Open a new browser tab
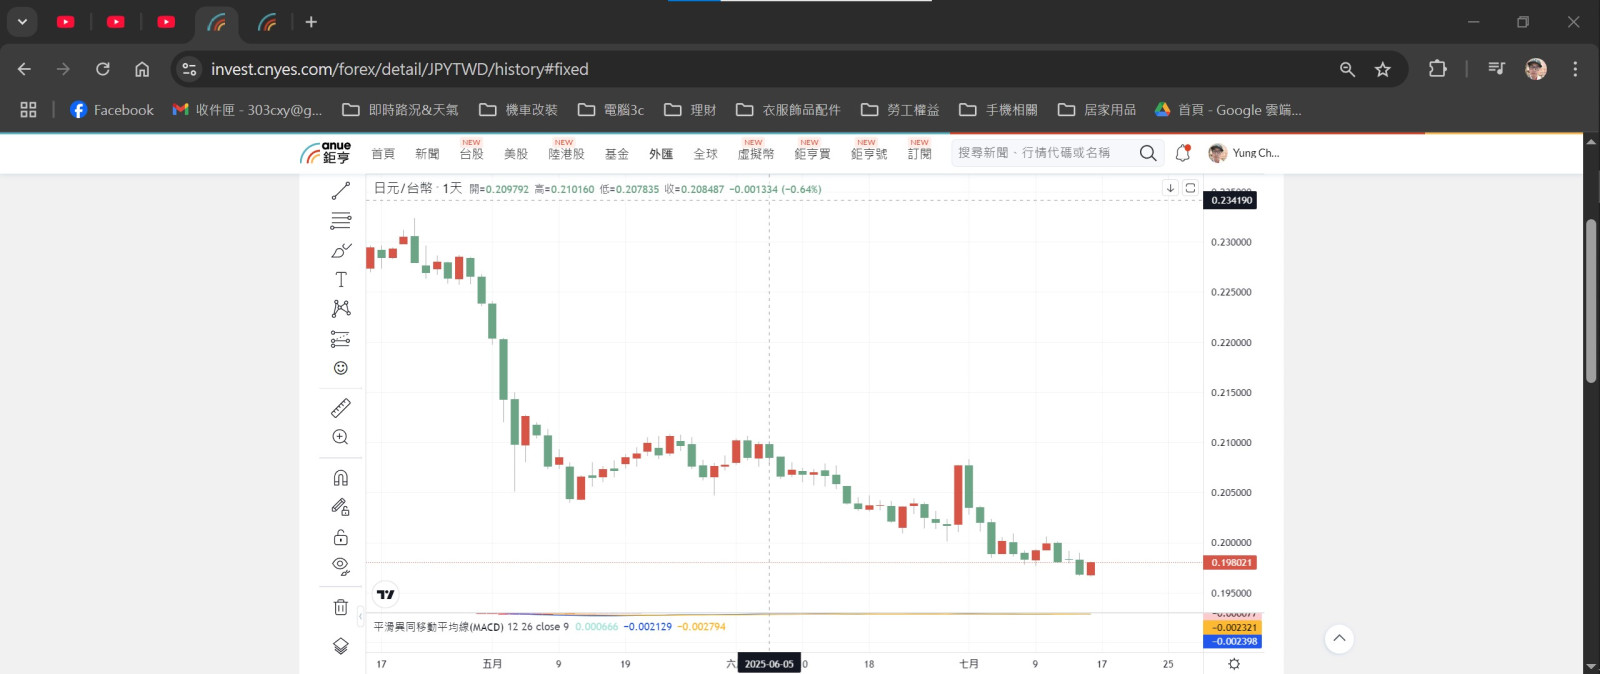Viewport: 1600px width, 674px height. (311, 22)
